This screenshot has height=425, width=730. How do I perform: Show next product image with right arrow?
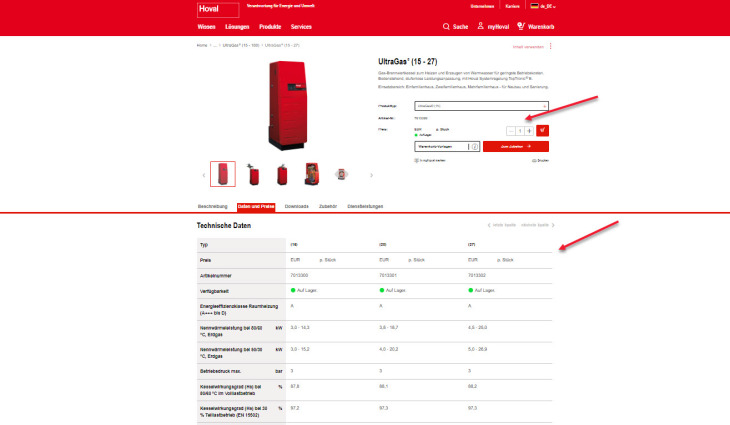(x=371, y=175)
